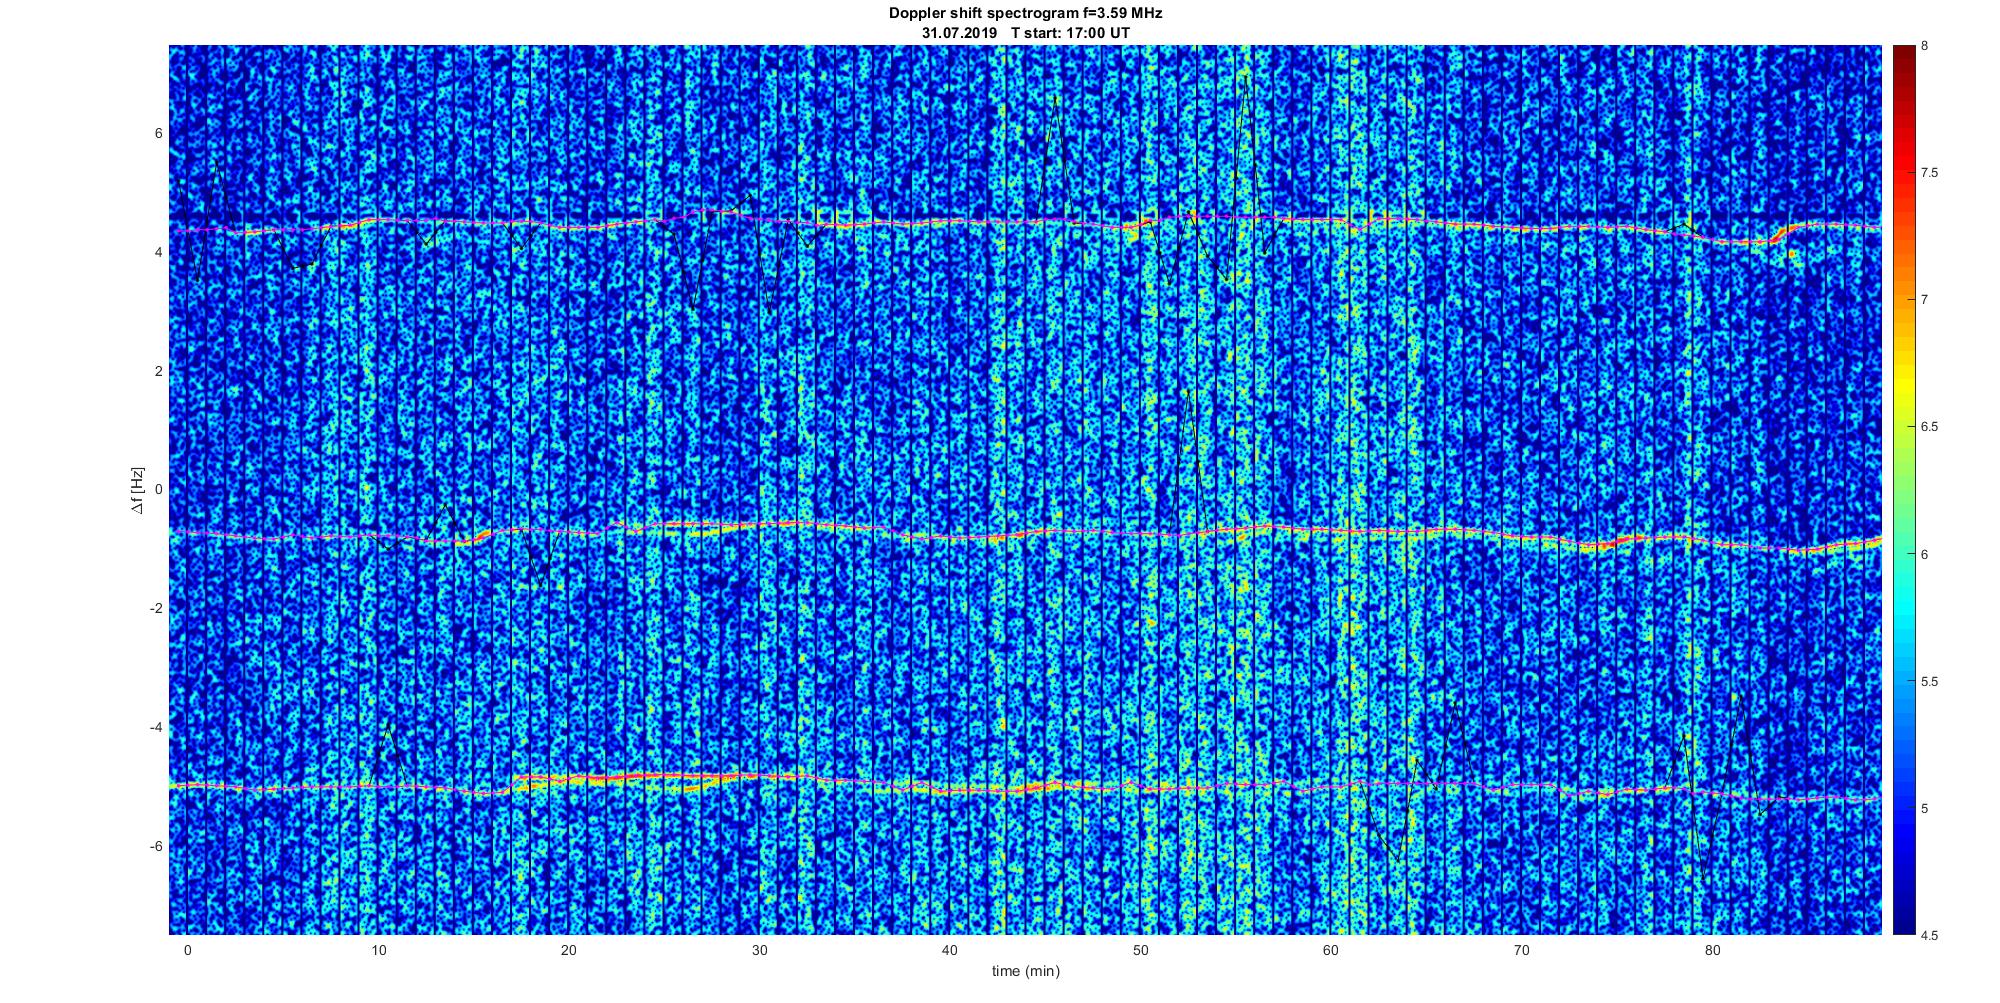Image resolution: width=2000 pixels, height=1003 pixels.
Task: Click the Δf axis tick label "-4"
Action: 157,728
